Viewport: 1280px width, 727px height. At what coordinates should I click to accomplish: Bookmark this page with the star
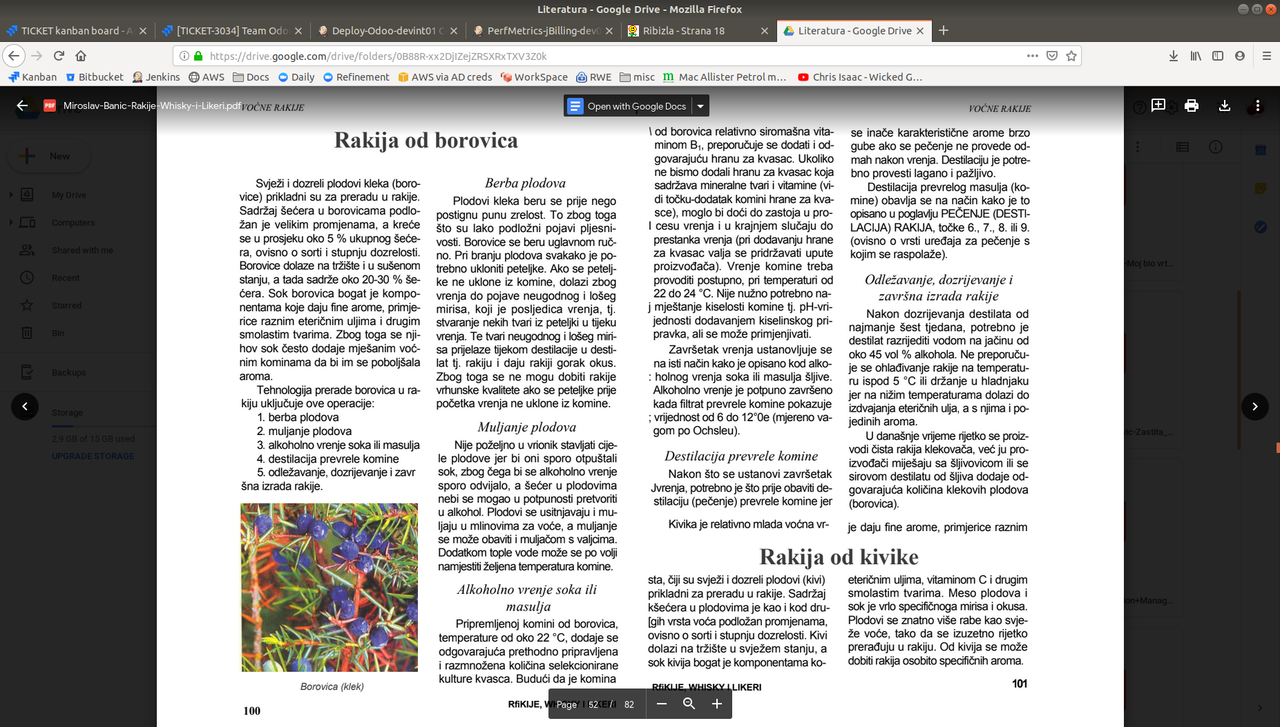point(1074,56)
